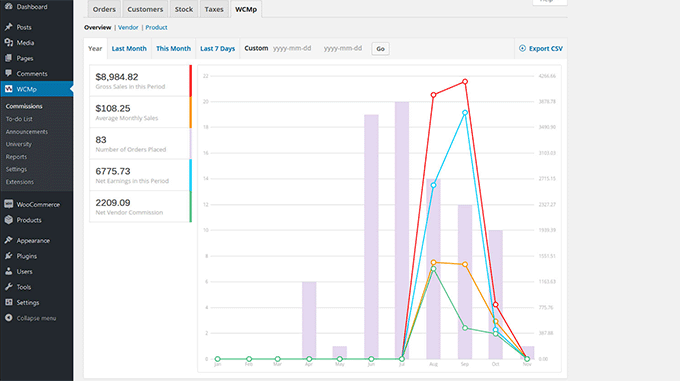Click the orange data point at Aug
Image resolution: width=680 pixels, height=381 pixels.
click(x=433, y=262)
